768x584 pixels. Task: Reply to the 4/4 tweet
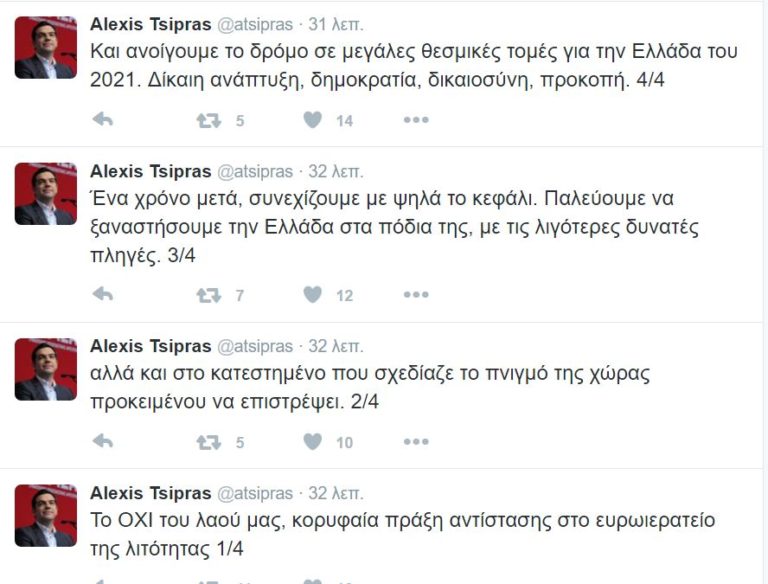[x=102, y=120]
